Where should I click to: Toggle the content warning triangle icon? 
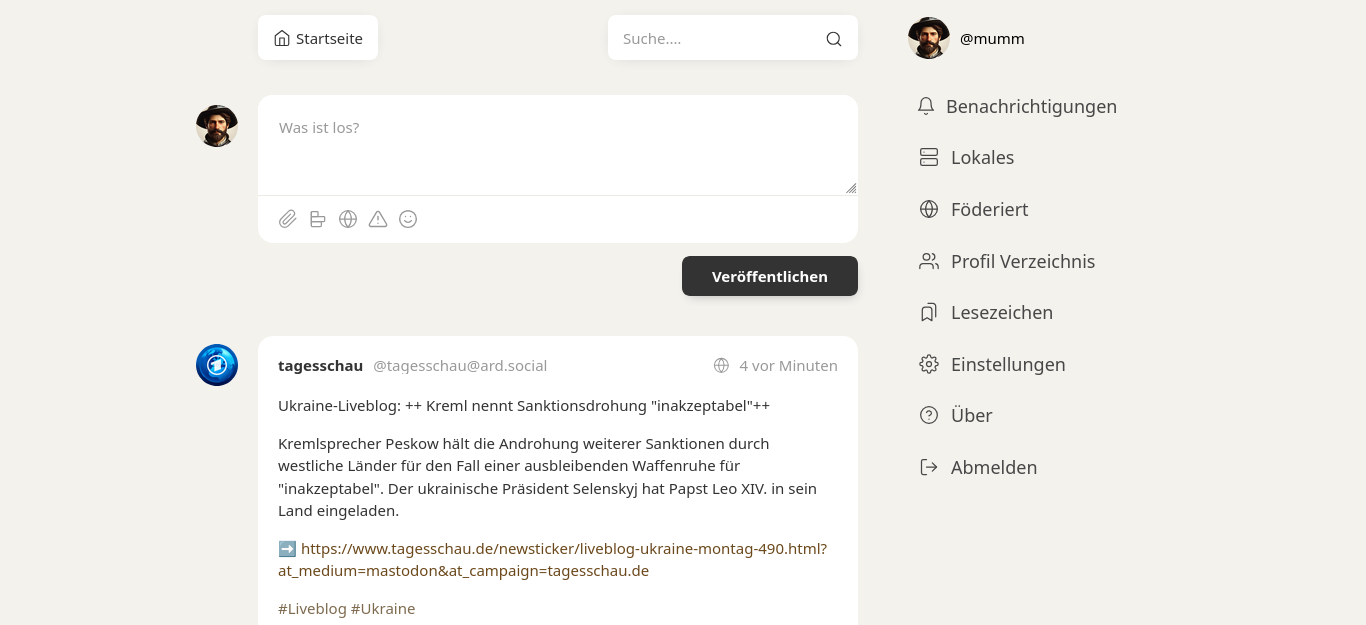pos(378,219)
